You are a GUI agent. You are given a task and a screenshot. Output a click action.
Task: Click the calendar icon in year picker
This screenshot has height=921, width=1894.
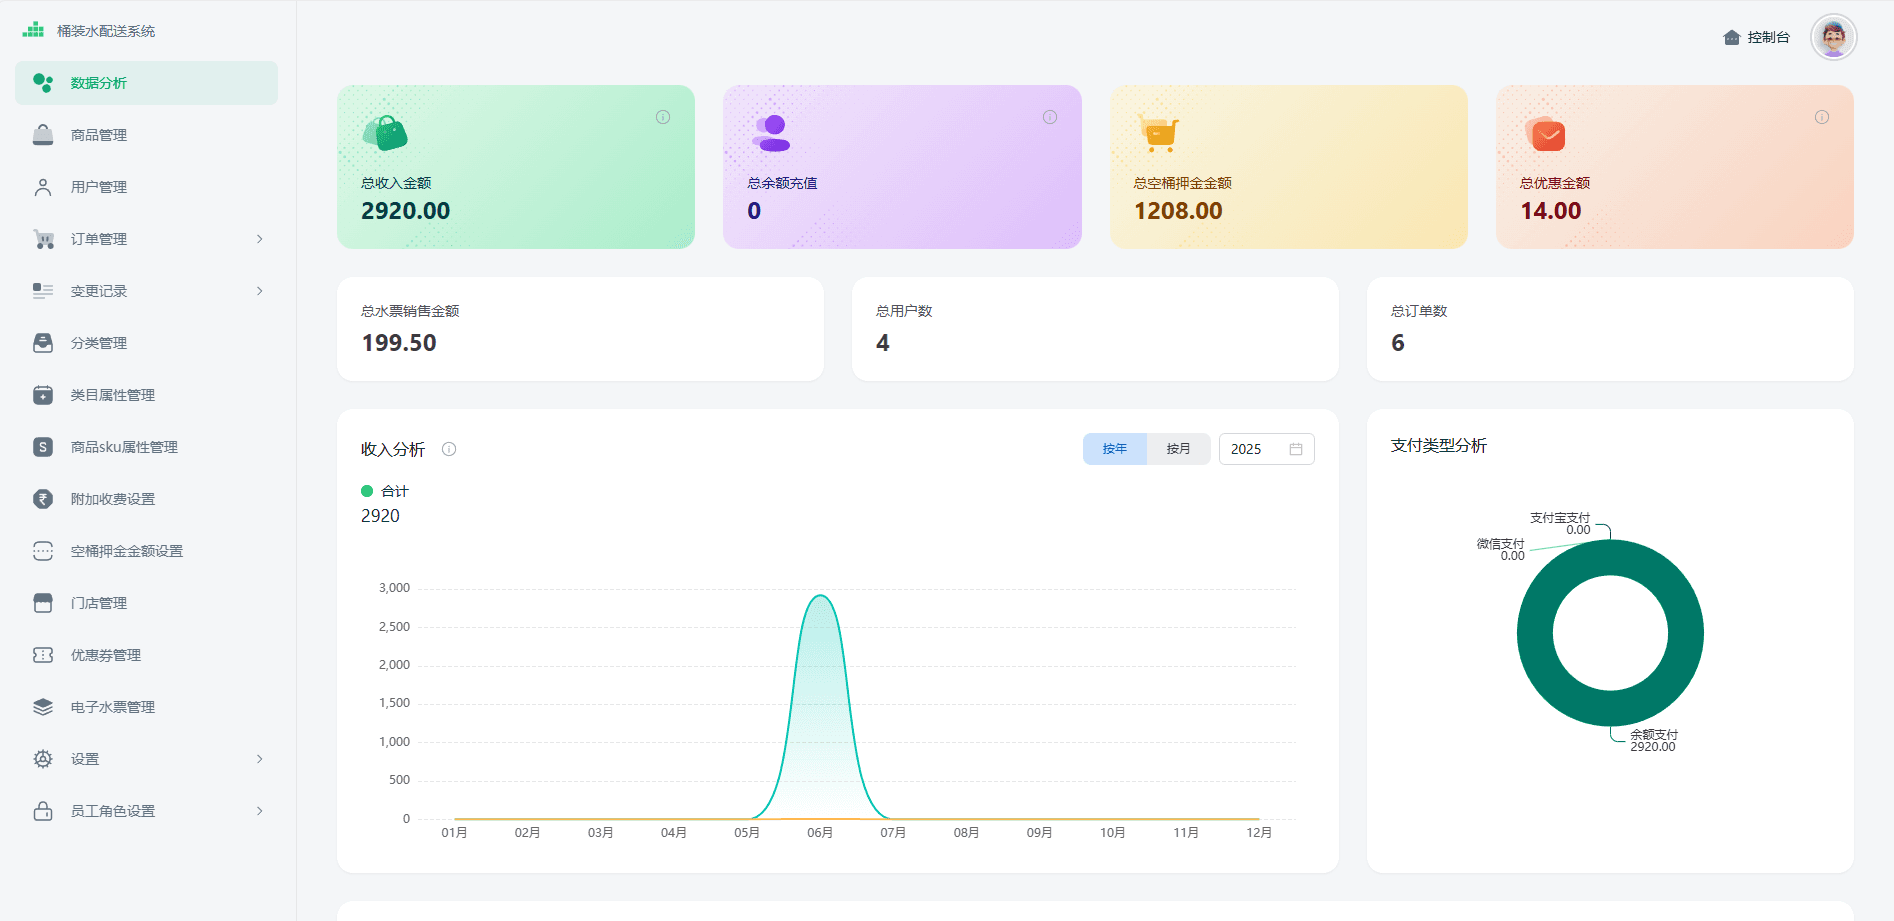coord(1296,449)
